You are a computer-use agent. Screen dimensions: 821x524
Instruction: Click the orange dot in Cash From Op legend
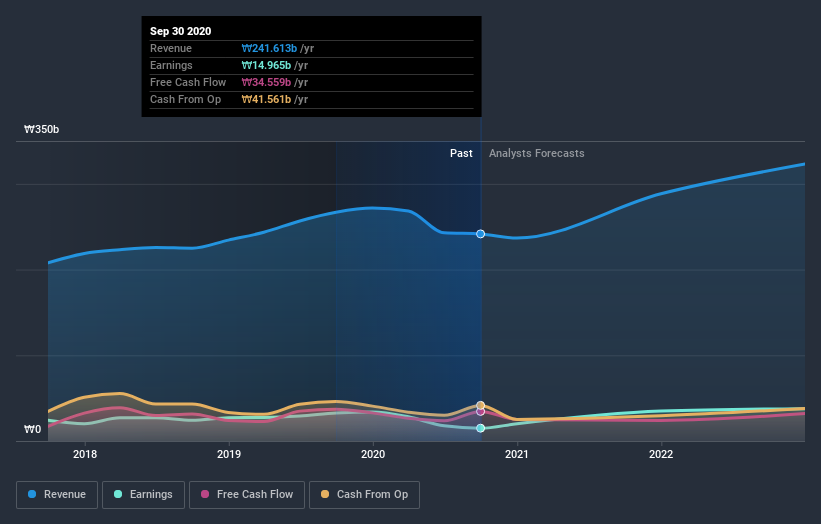[325, 494]
